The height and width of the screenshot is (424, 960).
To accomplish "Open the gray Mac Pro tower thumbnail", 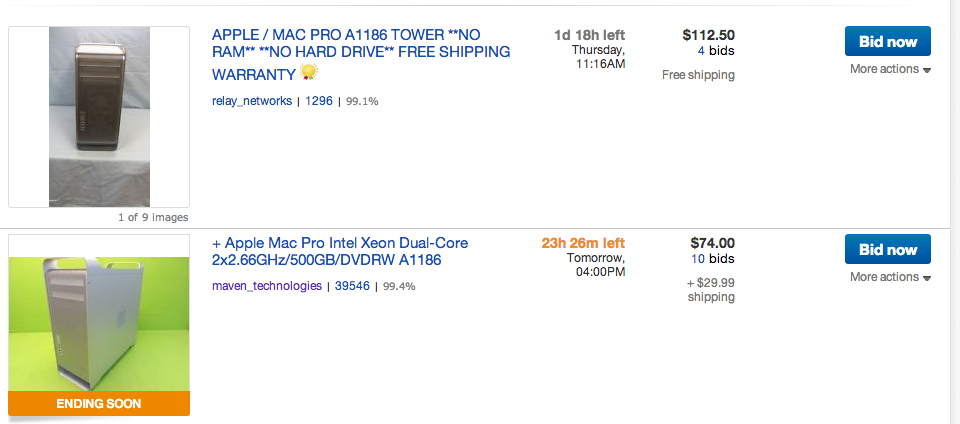I will (99, 116).
